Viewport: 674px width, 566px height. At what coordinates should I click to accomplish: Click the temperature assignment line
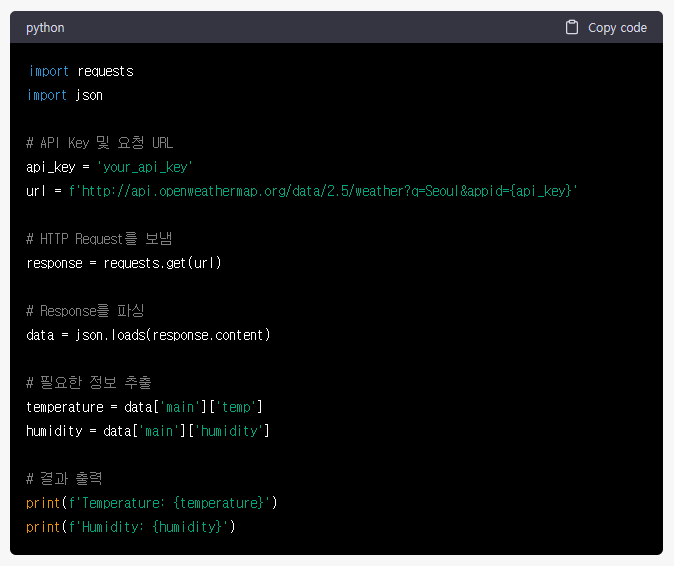point(144,407)
